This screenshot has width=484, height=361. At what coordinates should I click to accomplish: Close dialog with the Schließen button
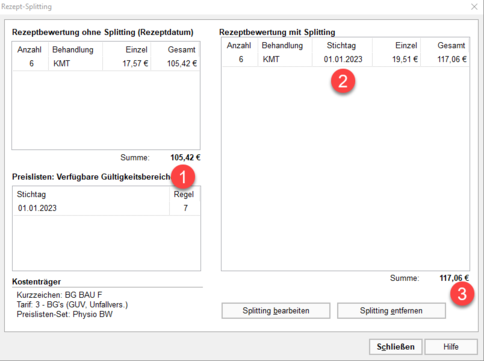click(x=396, y=347)
